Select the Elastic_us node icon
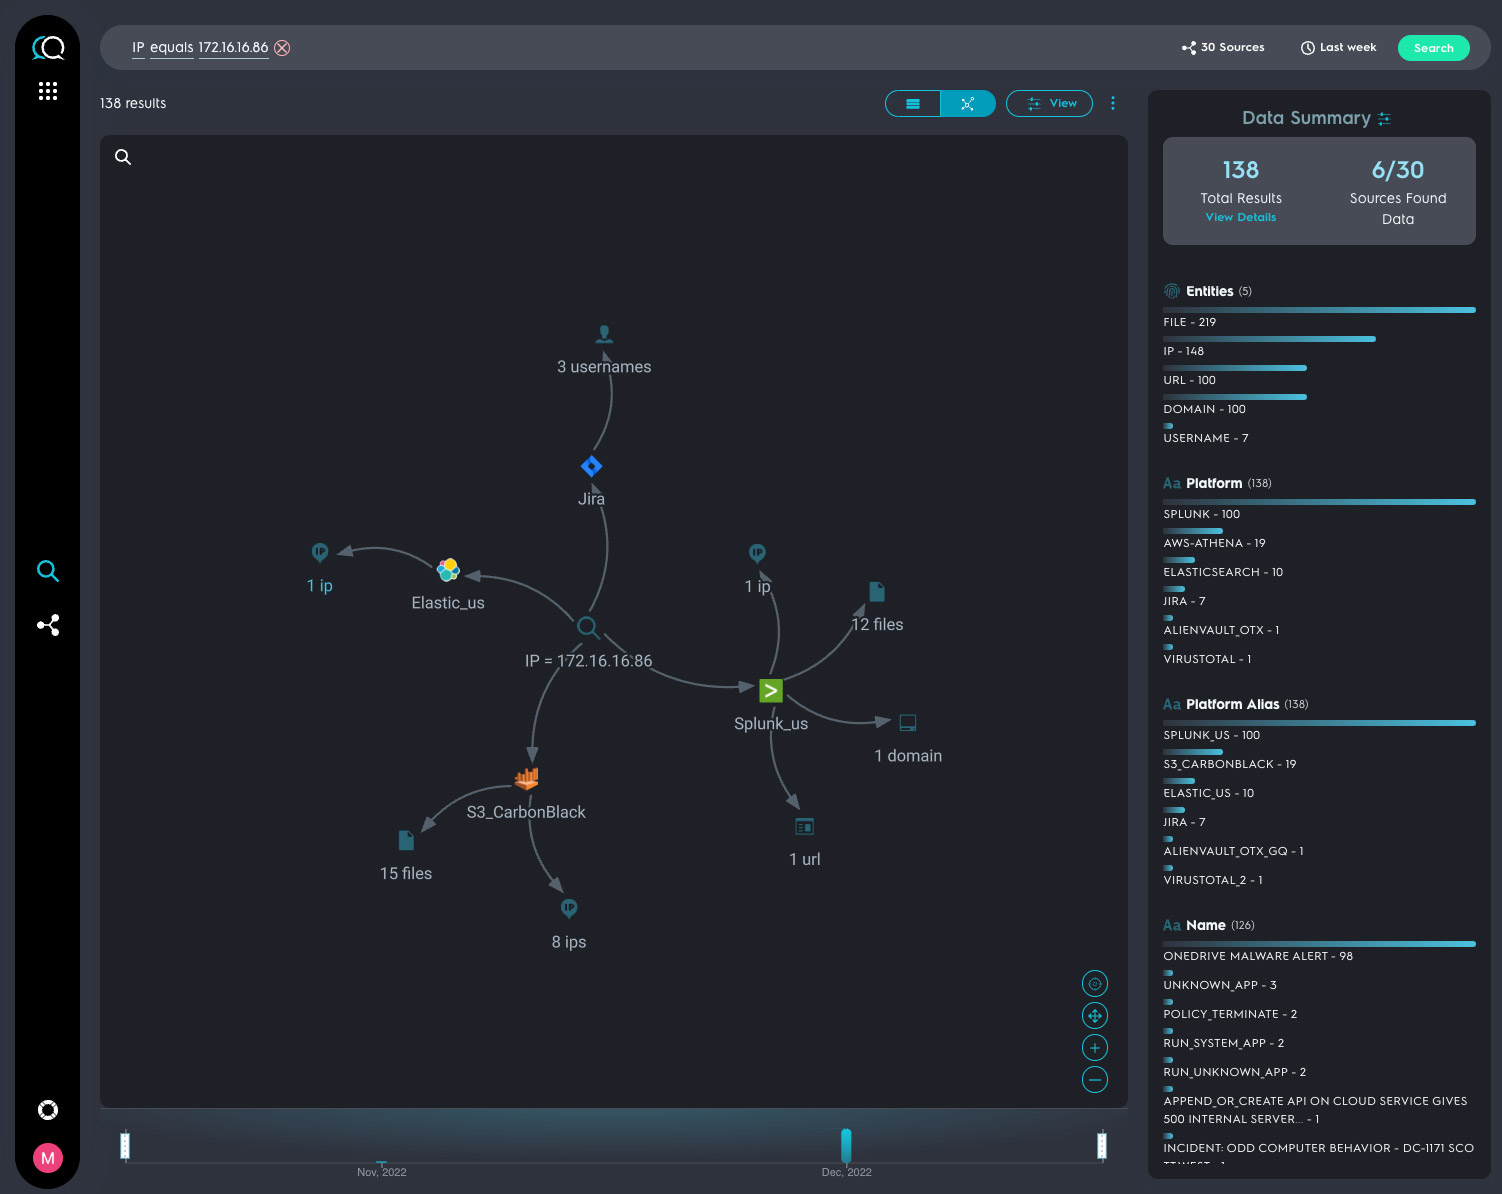 click(448, 570)
